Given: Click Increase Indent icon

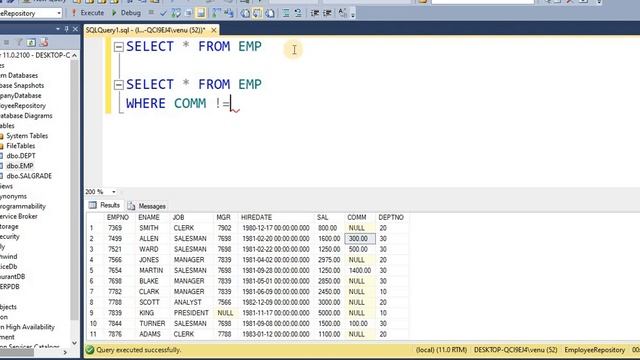Looking at the screenshot, I should pyautogui.click(x=327, y=13).
